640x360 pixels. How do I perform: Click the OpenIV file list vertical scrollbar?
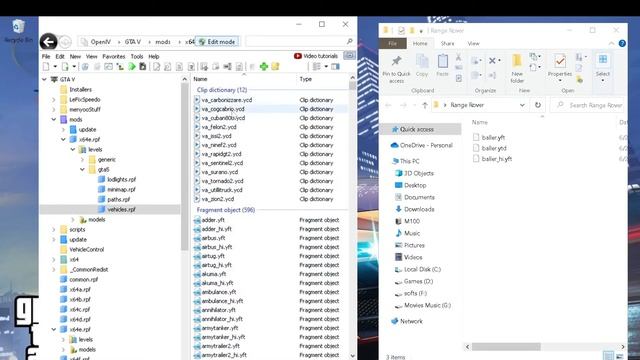click(353, 86)
